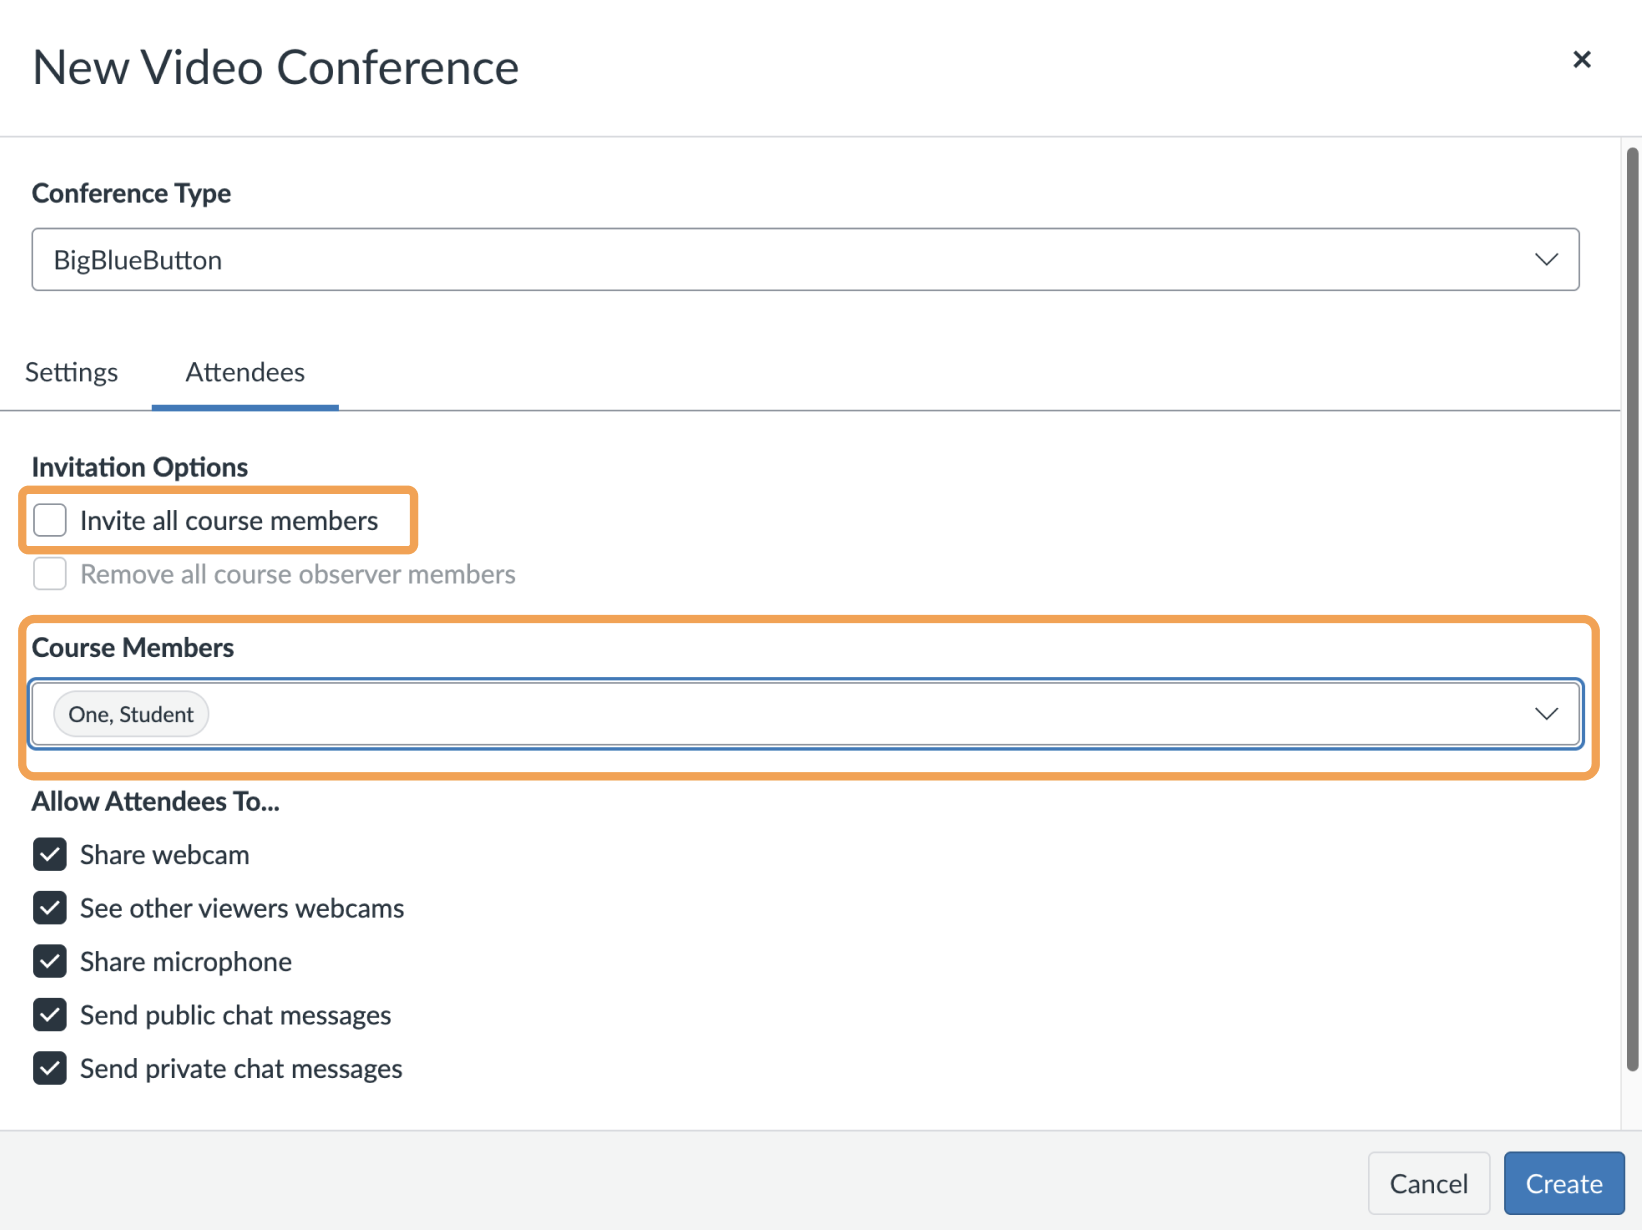
Task: Check Invite all course members
Action: tap(50, 520)
